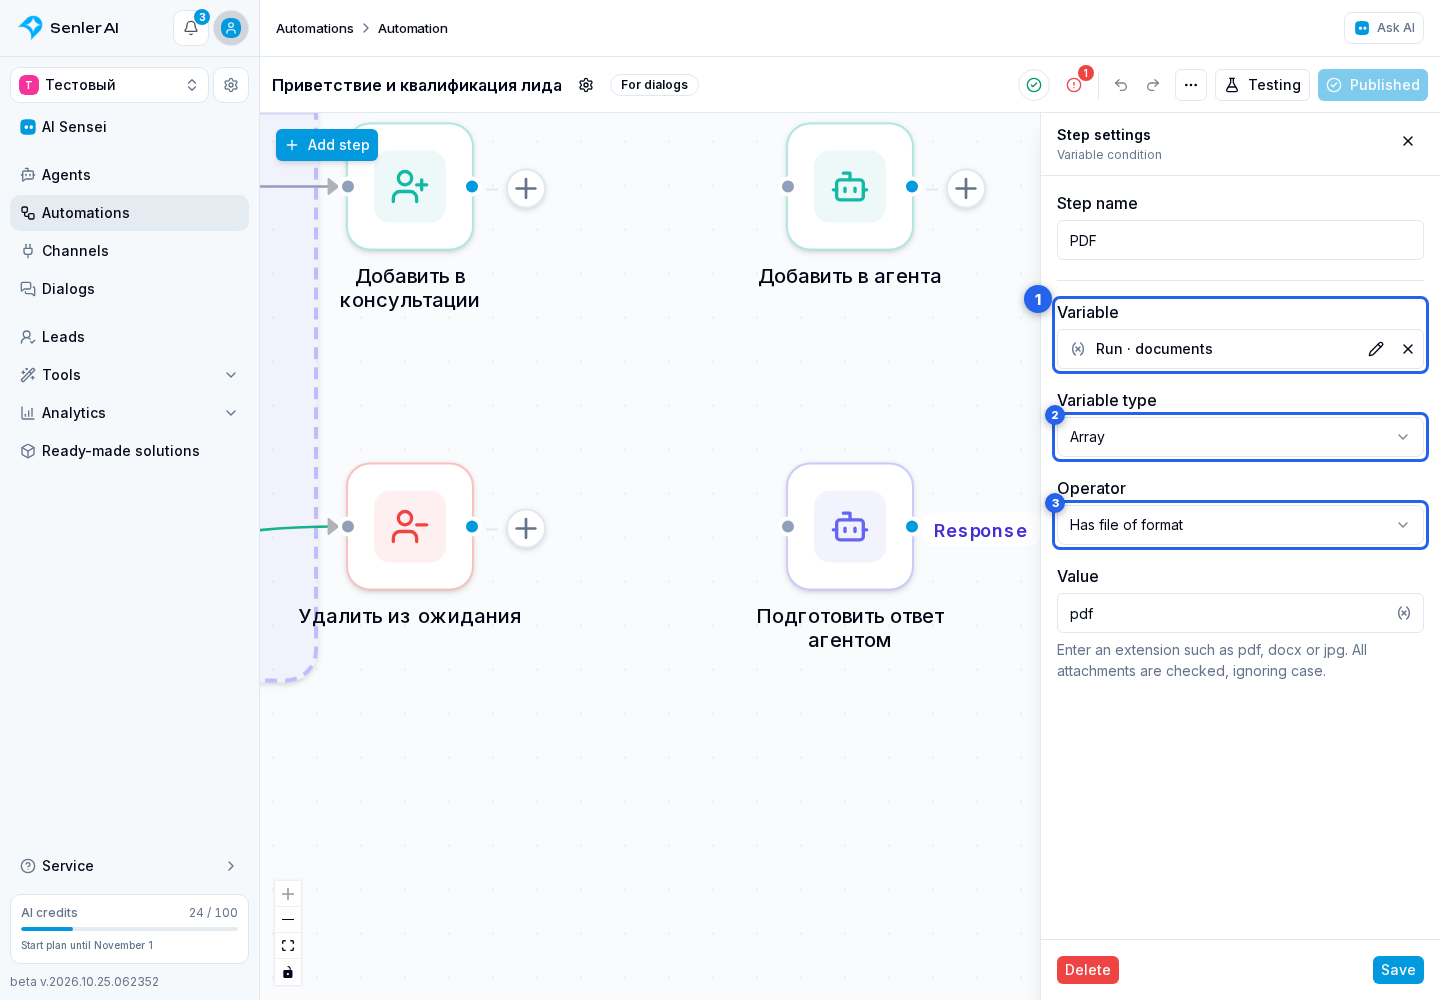Expand the Tools menu
The width and height of the screenshot is (1440, 1000).
tap(129, 375)
